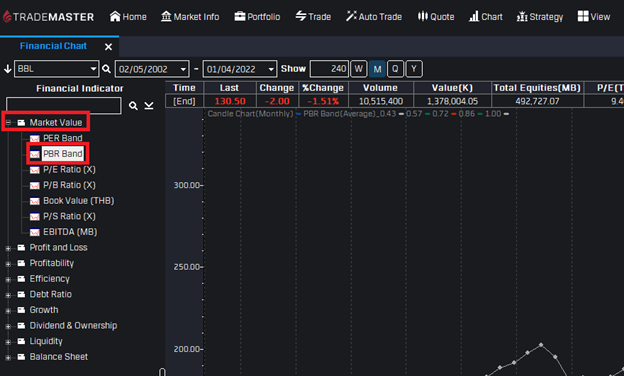Screen dimensions: 624x376
Task: Select the EBITDA (MB) indicator
Action: pyautogui.click(x=70, y=232)
